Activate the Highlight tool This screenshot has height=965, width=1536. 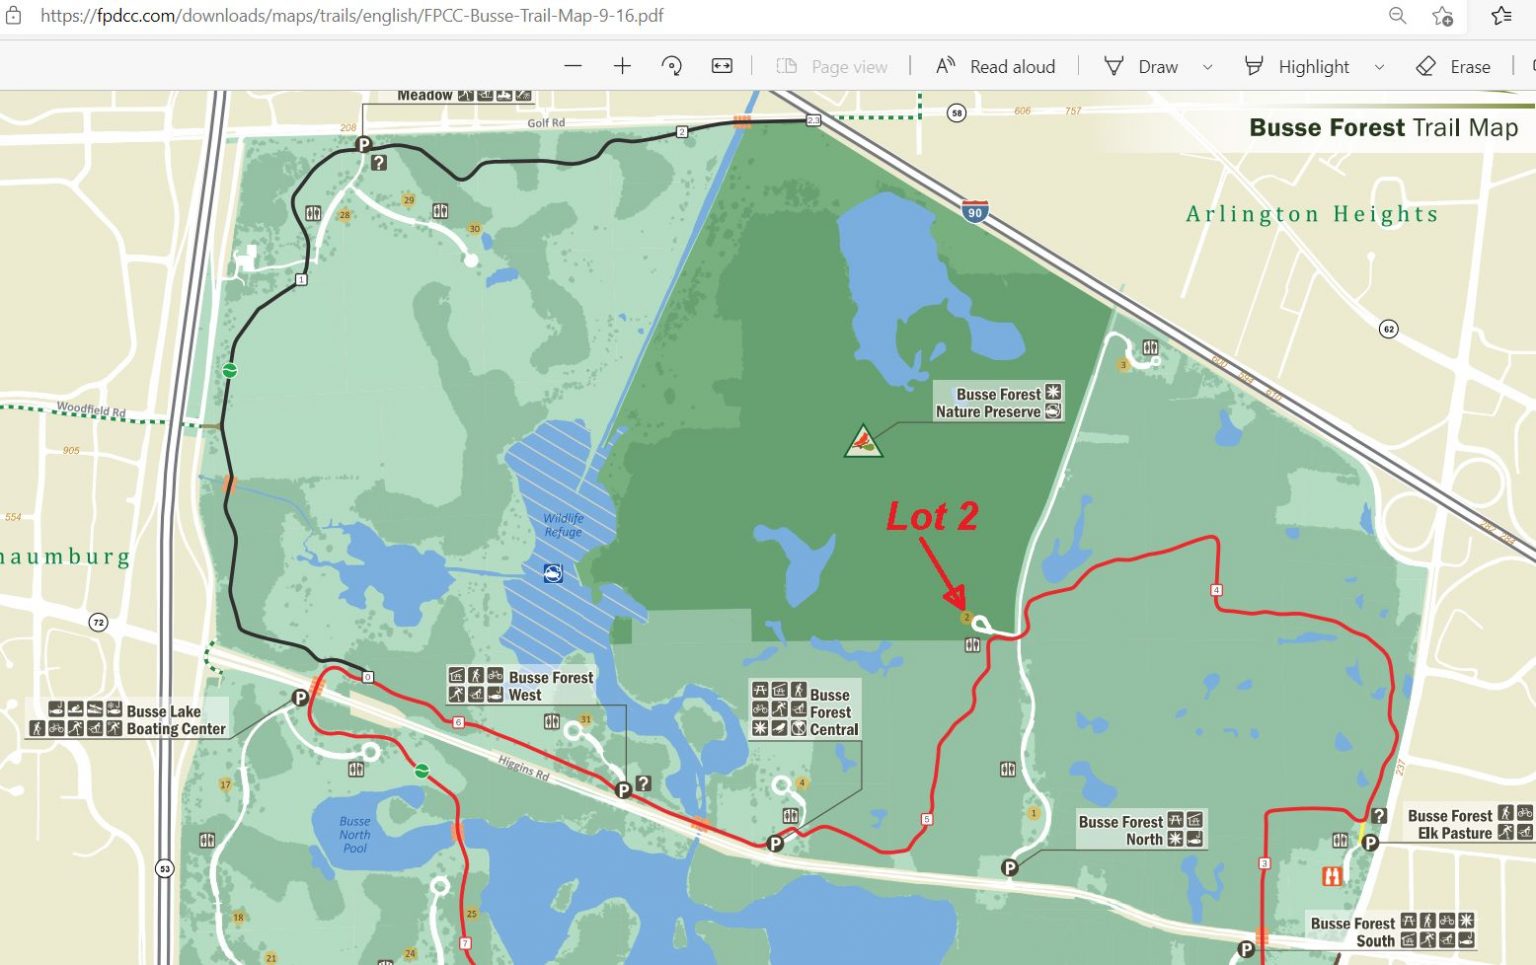1296,66
